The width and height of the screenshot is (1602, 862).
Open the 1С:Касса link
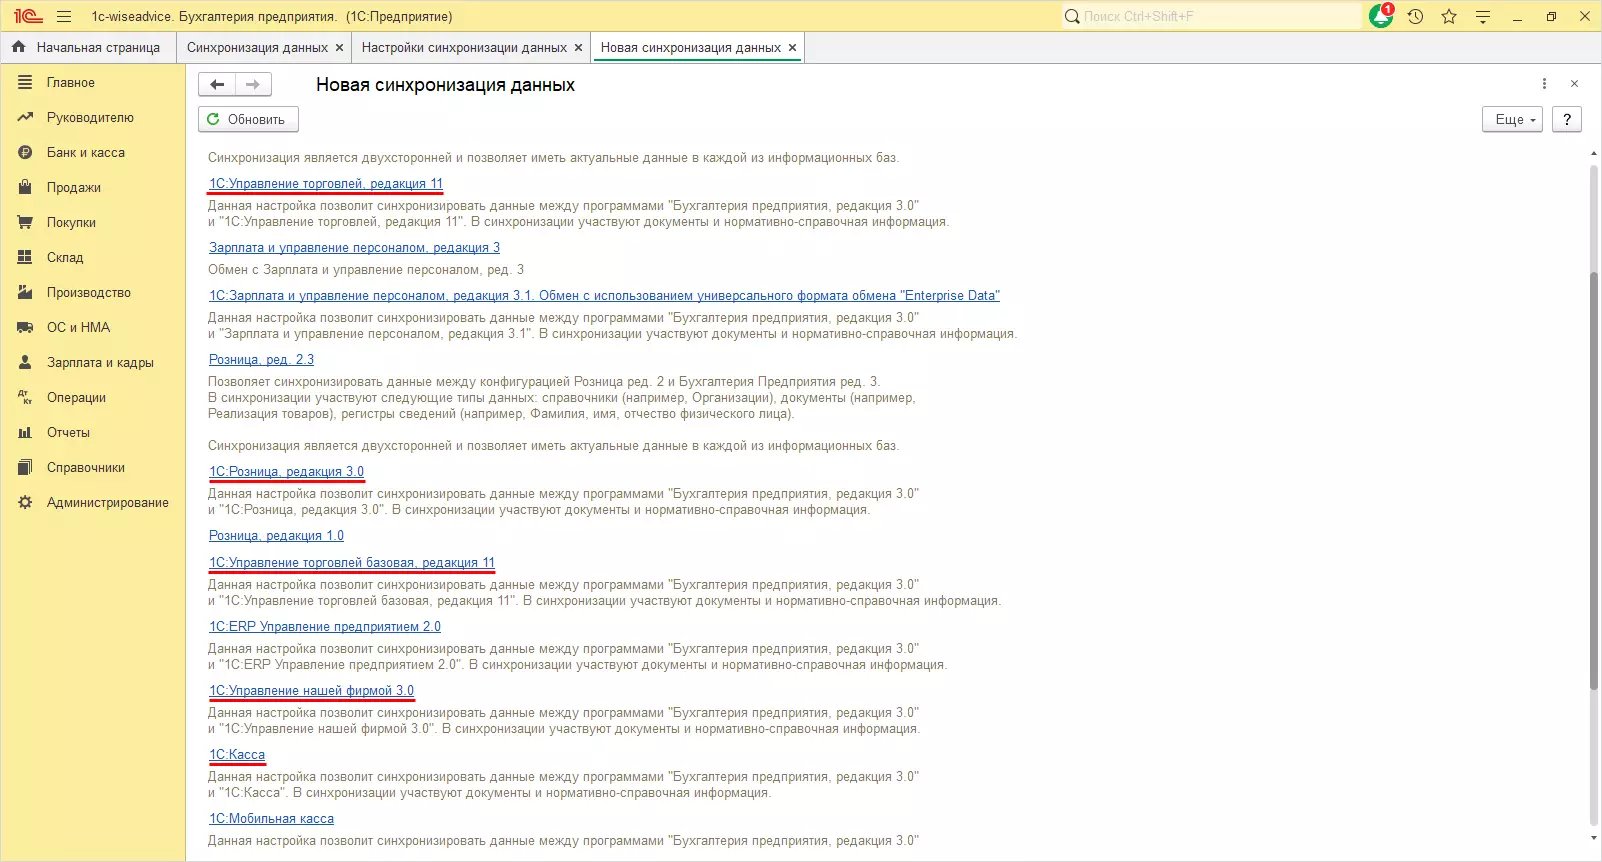[x=237, y=755]
